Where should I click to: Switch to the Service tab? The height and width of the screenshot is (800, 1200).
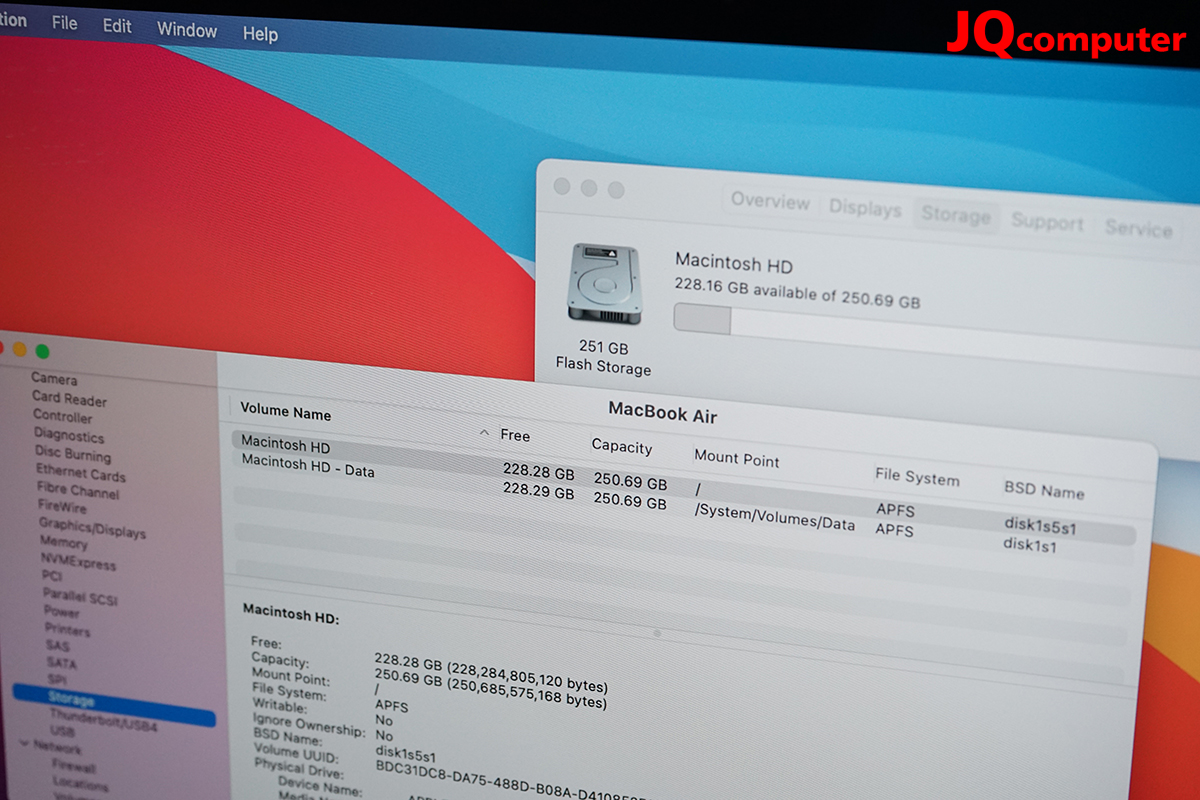click(x=1138, y=229)
